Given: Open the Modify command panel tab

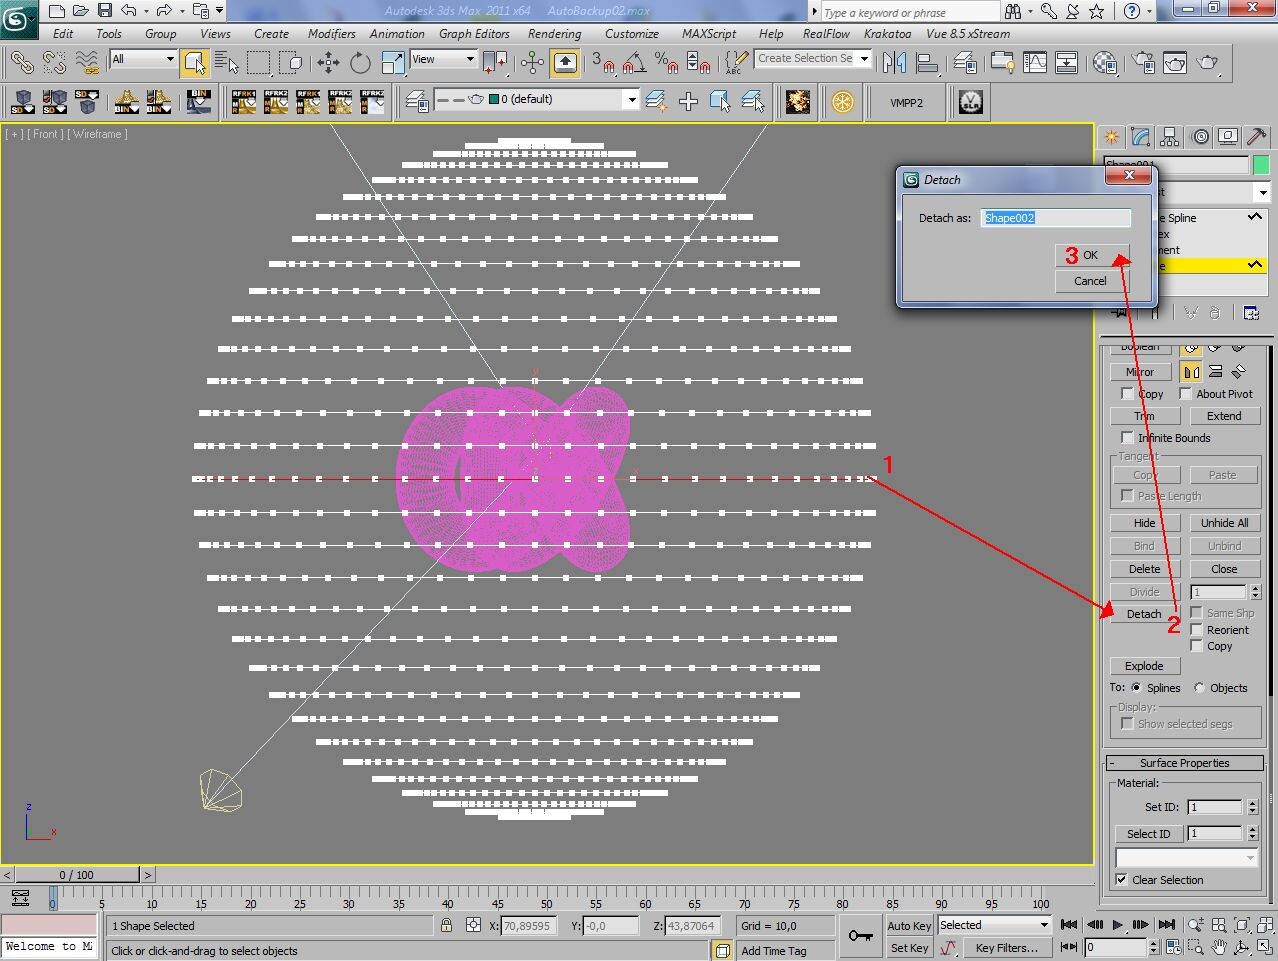Looking at the screenshot, I should click(1140, 137).
